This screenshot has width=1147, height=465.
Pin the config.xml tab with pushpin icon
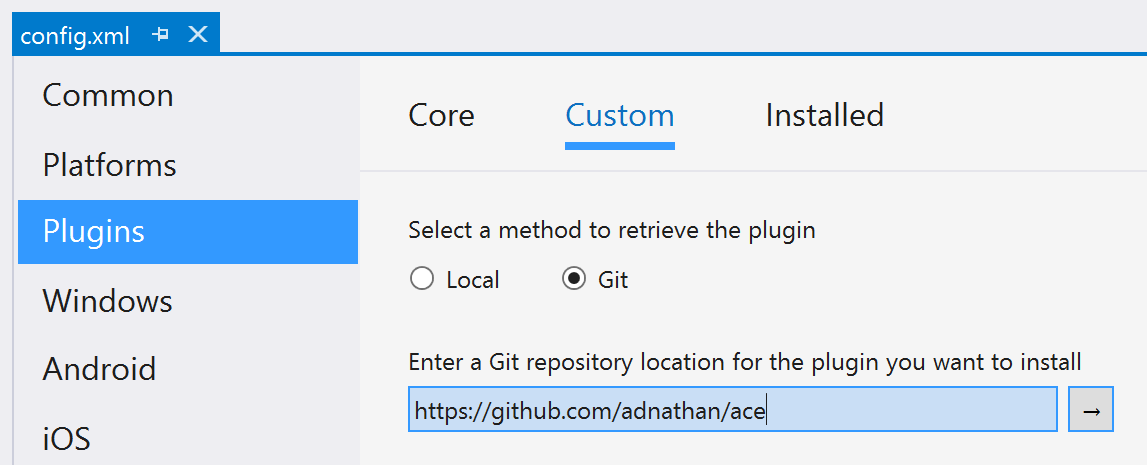tap(161, 34)
